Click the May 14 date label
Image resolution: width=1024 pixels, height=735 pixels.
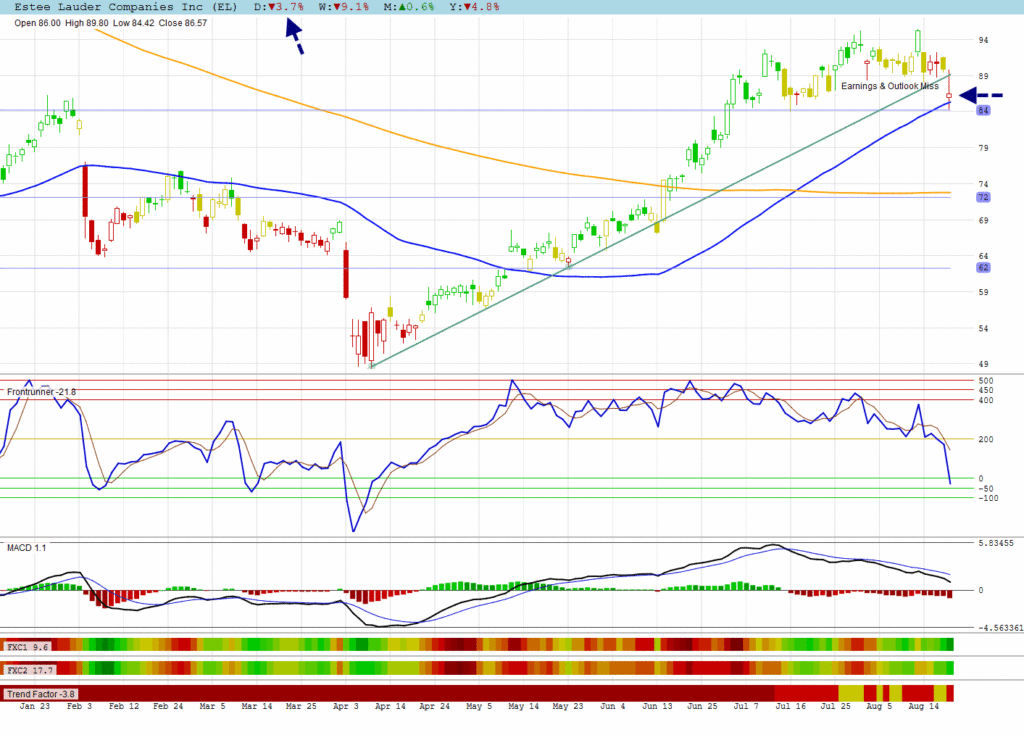[524, 706]
